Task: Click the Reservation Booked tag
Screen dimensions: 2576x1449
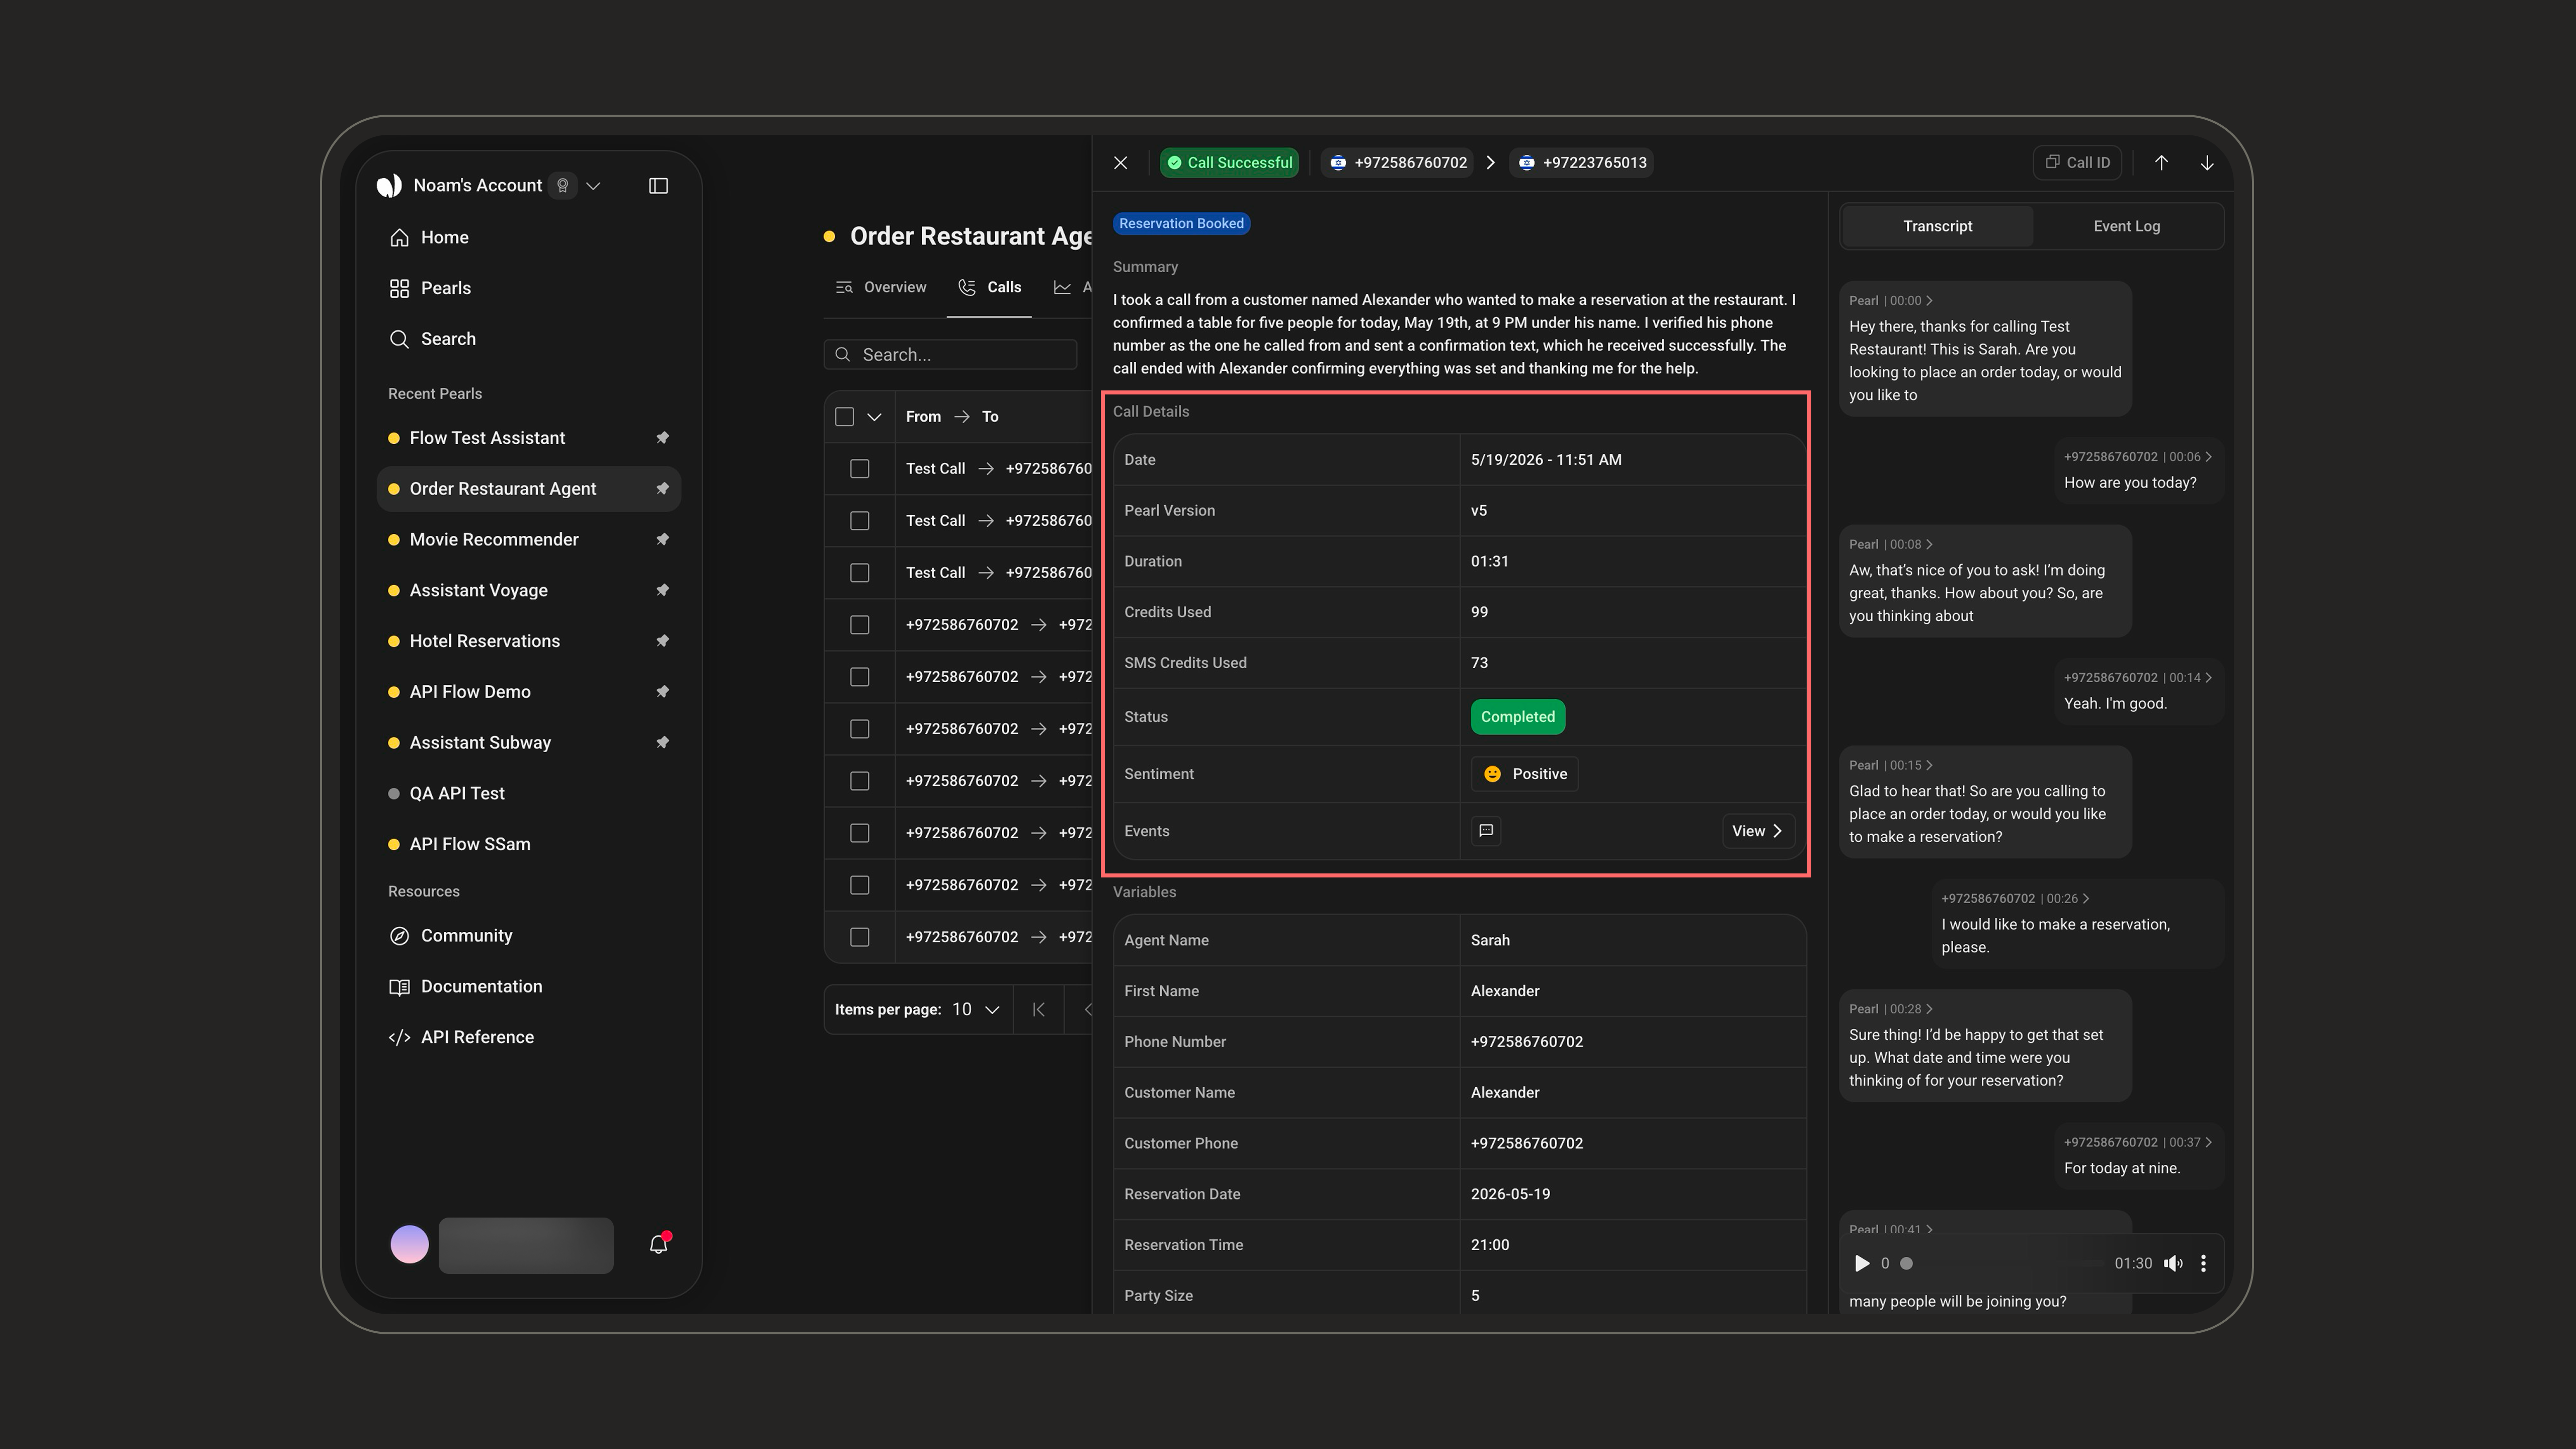Action: [1181, 224]
